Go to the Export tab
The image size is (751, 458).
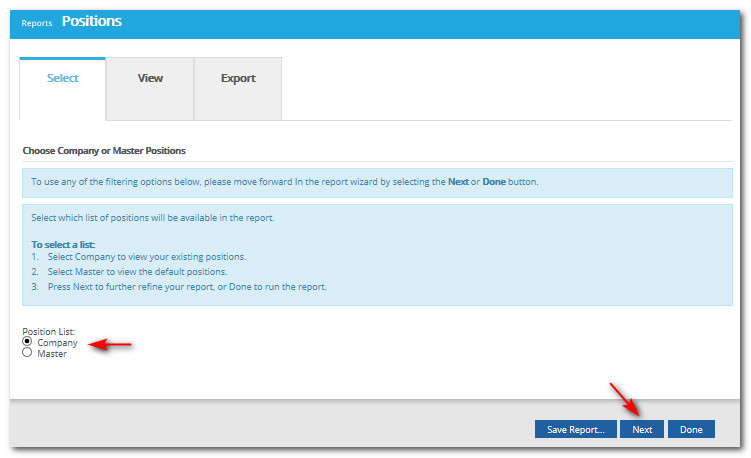238,79
